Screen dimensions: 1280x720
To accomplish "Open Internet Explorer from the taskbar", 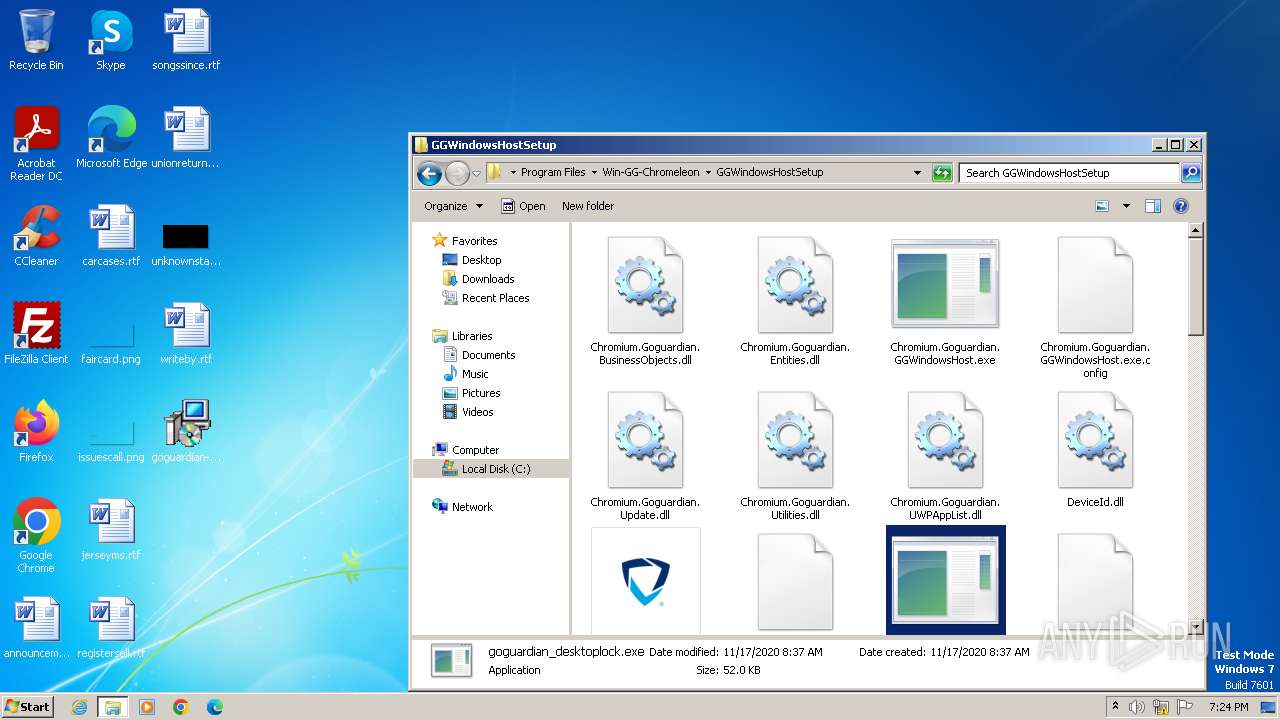I will coord(79,707).
